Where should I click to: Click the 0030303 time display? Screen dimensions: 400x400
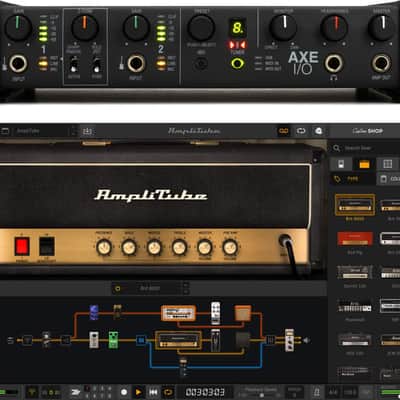[x=205, y=392]
